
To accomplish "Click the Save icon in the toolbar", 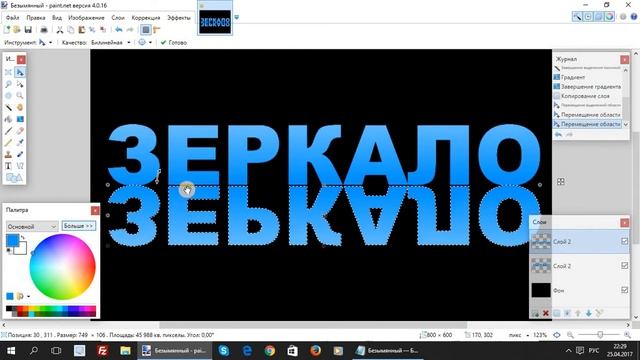I will tap(28, 30).
